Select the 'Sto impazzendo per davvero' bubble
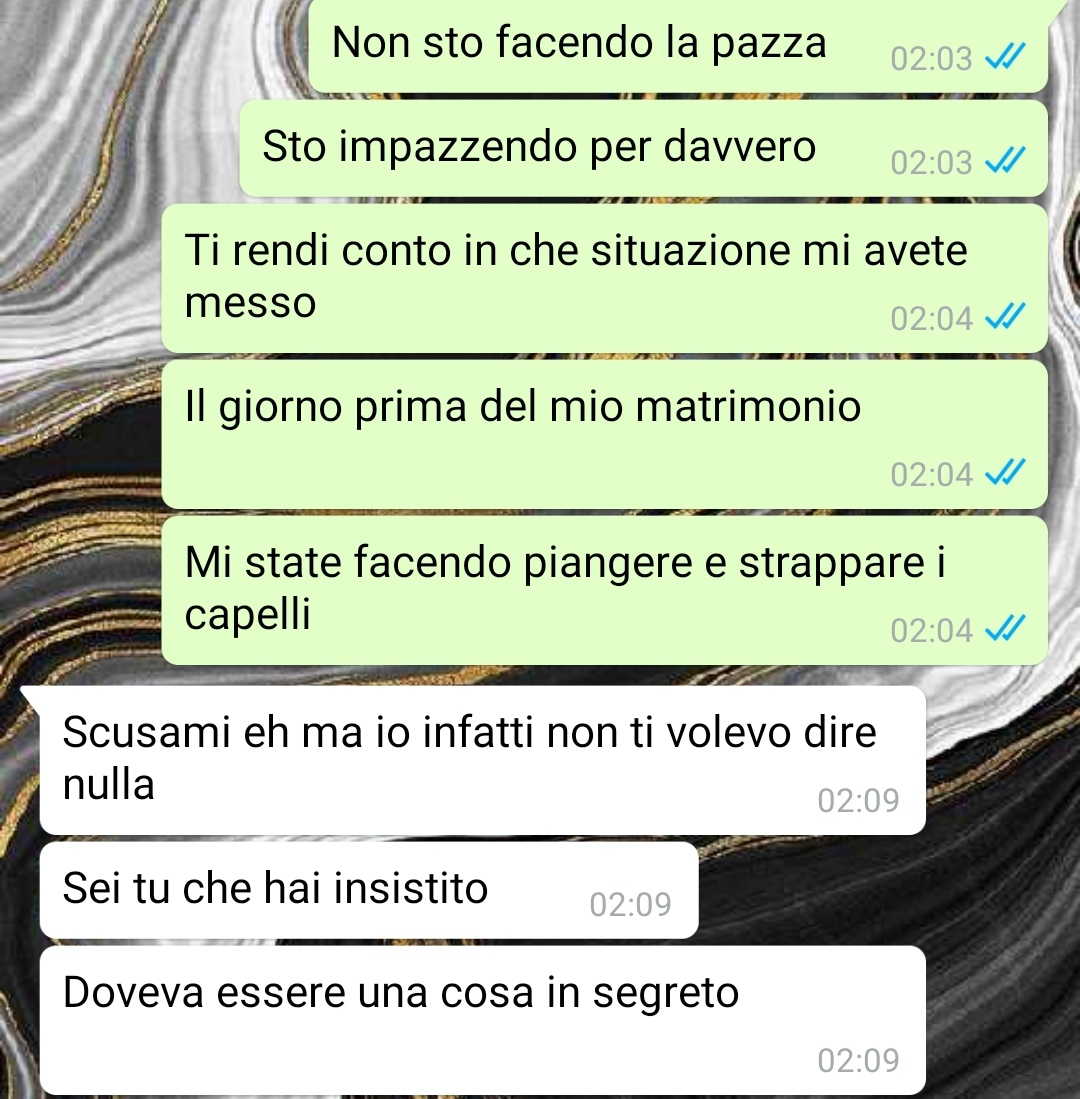Screen dimensions: 1080x1099 point(643,149)
